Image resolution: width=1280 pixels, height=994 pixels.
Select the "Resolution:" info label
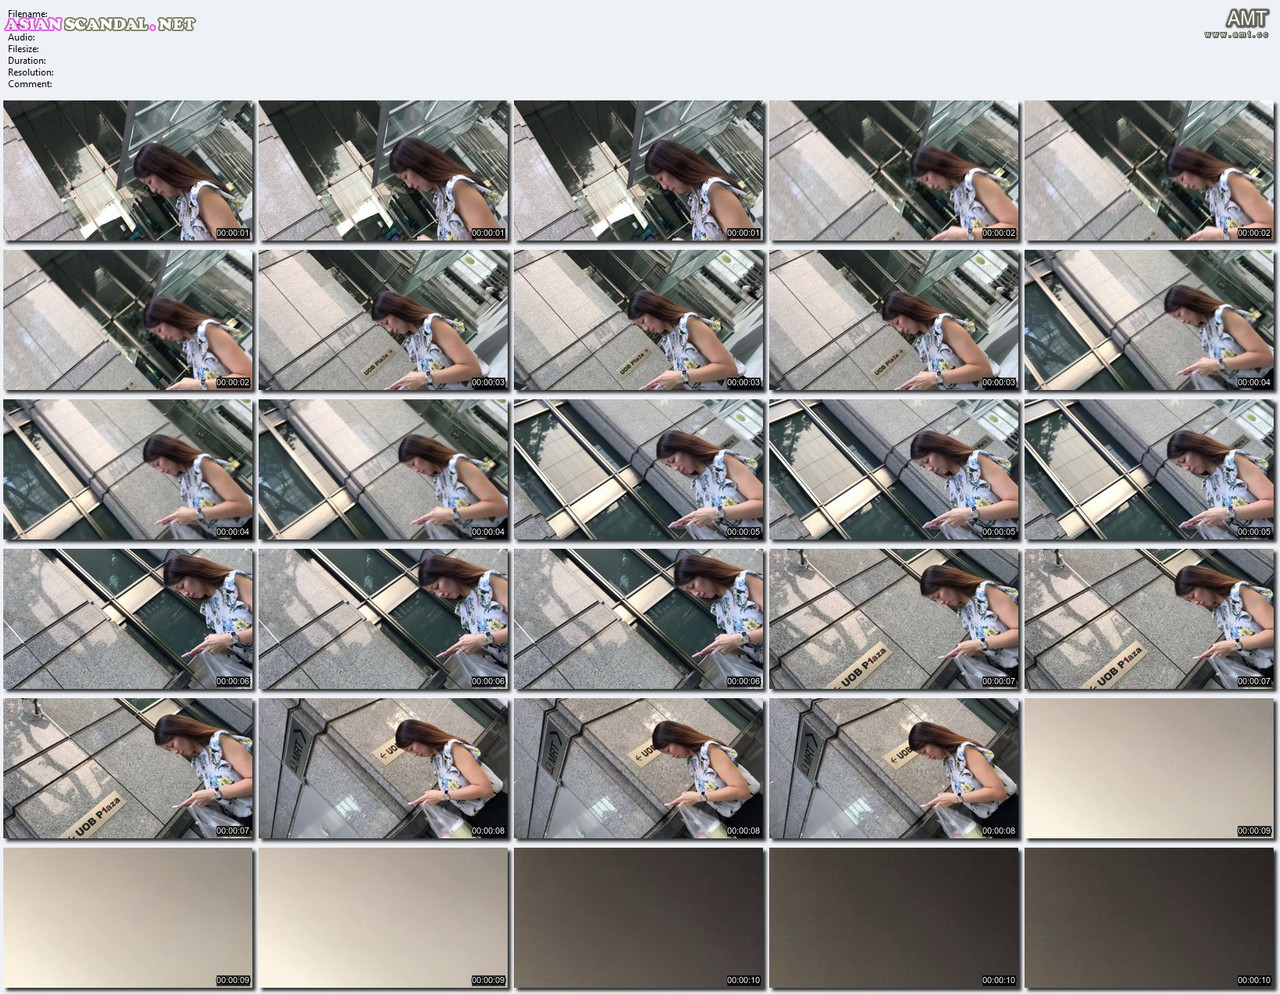[31, 72]
